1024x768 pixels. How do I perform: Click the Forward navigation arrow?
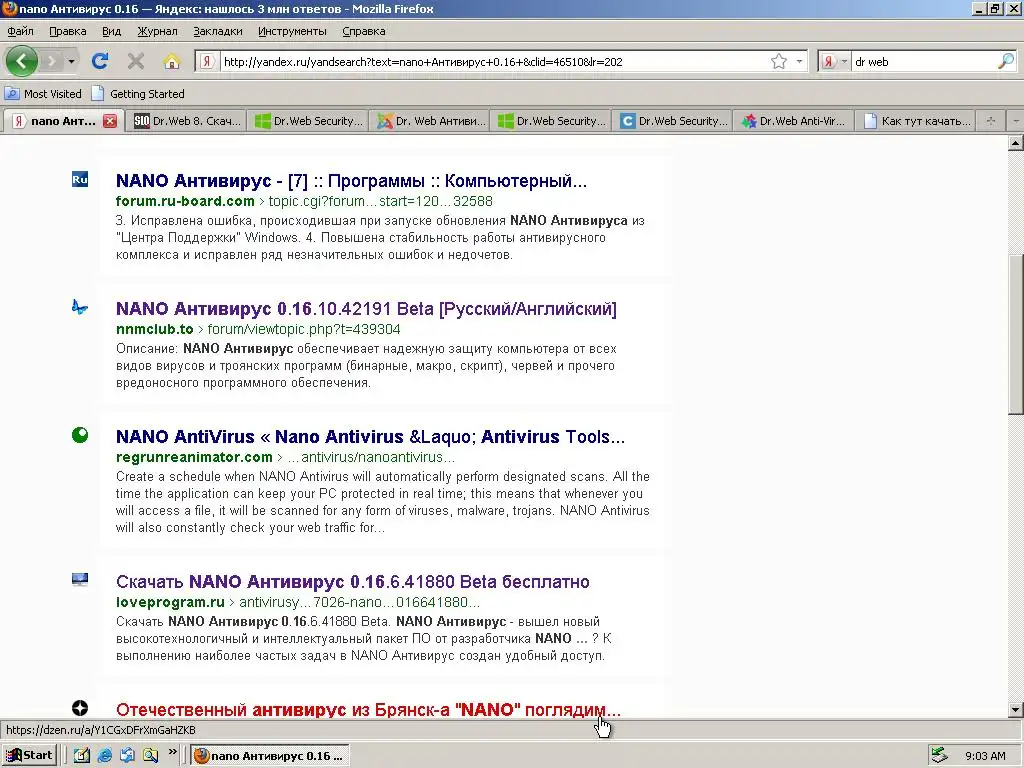point(52,61)
